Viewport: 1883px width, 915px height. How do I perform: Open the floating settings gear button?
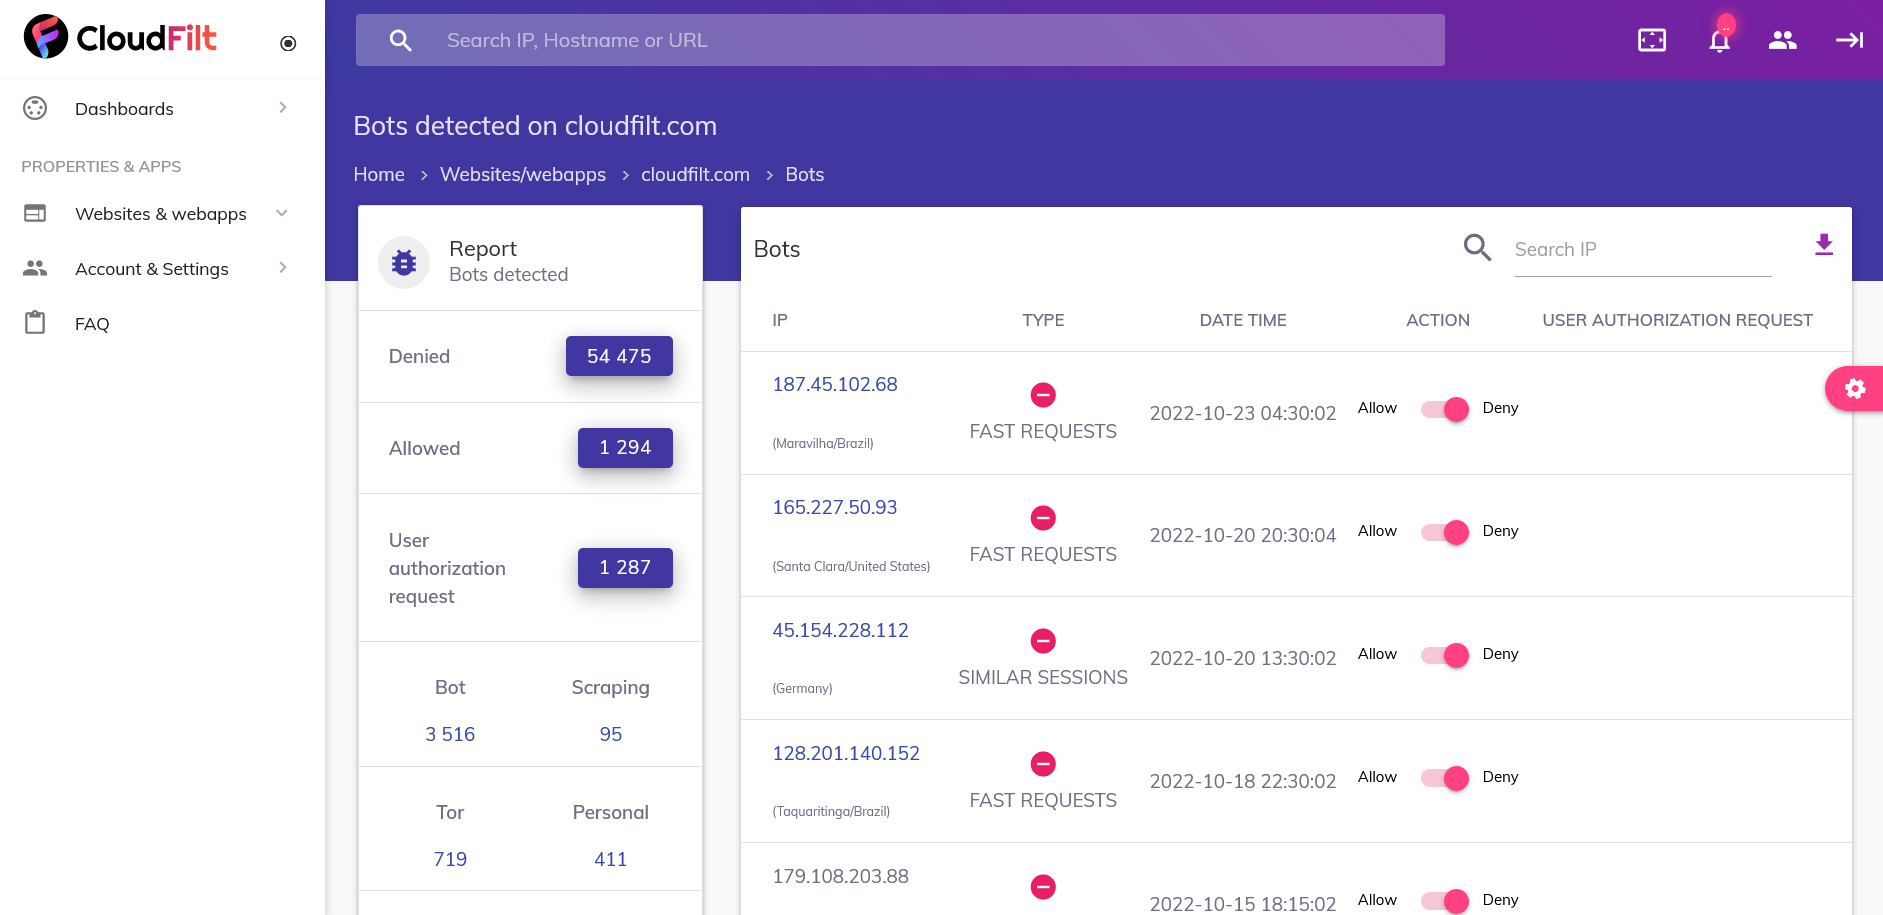click(1855, 389)
